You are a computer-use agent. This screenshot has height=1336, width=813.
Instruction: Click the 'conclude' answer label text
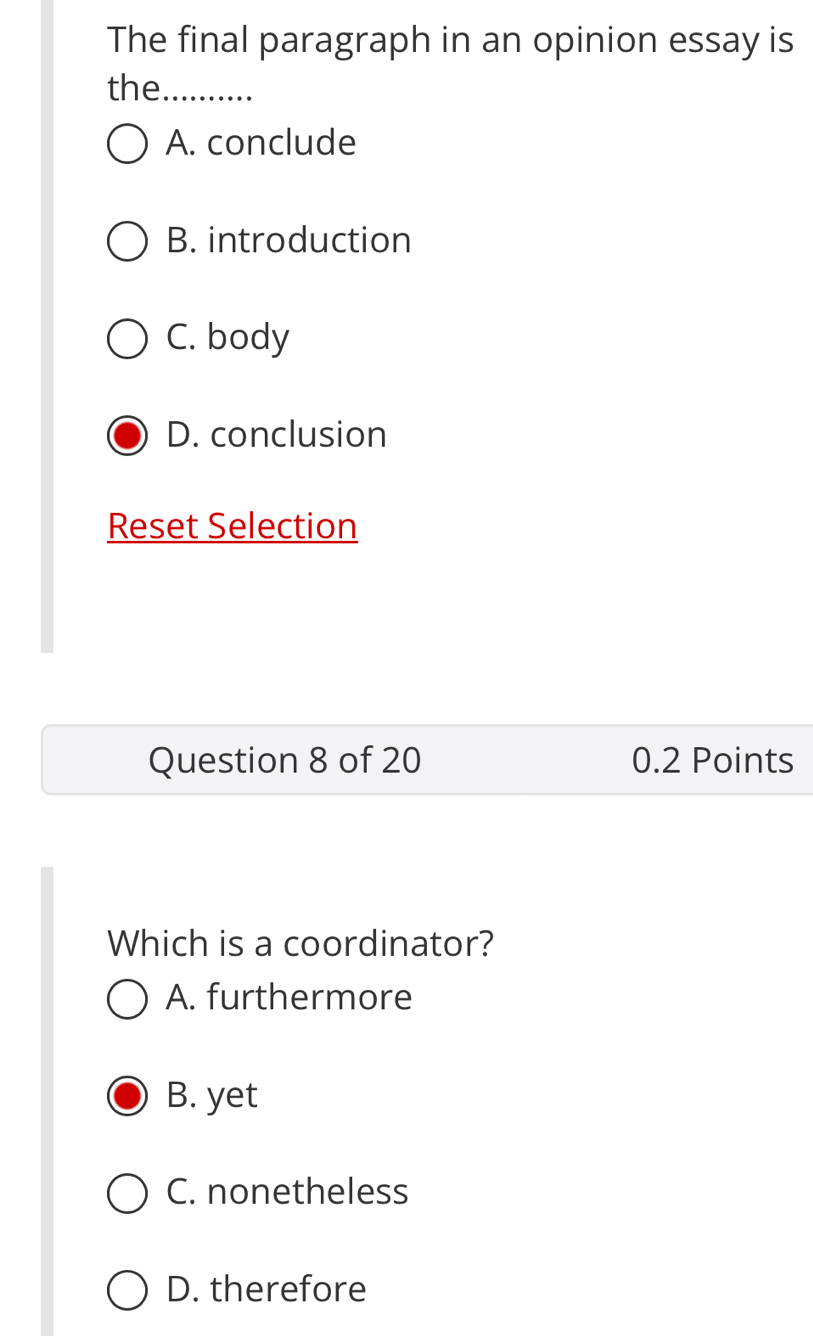point(281,143)
